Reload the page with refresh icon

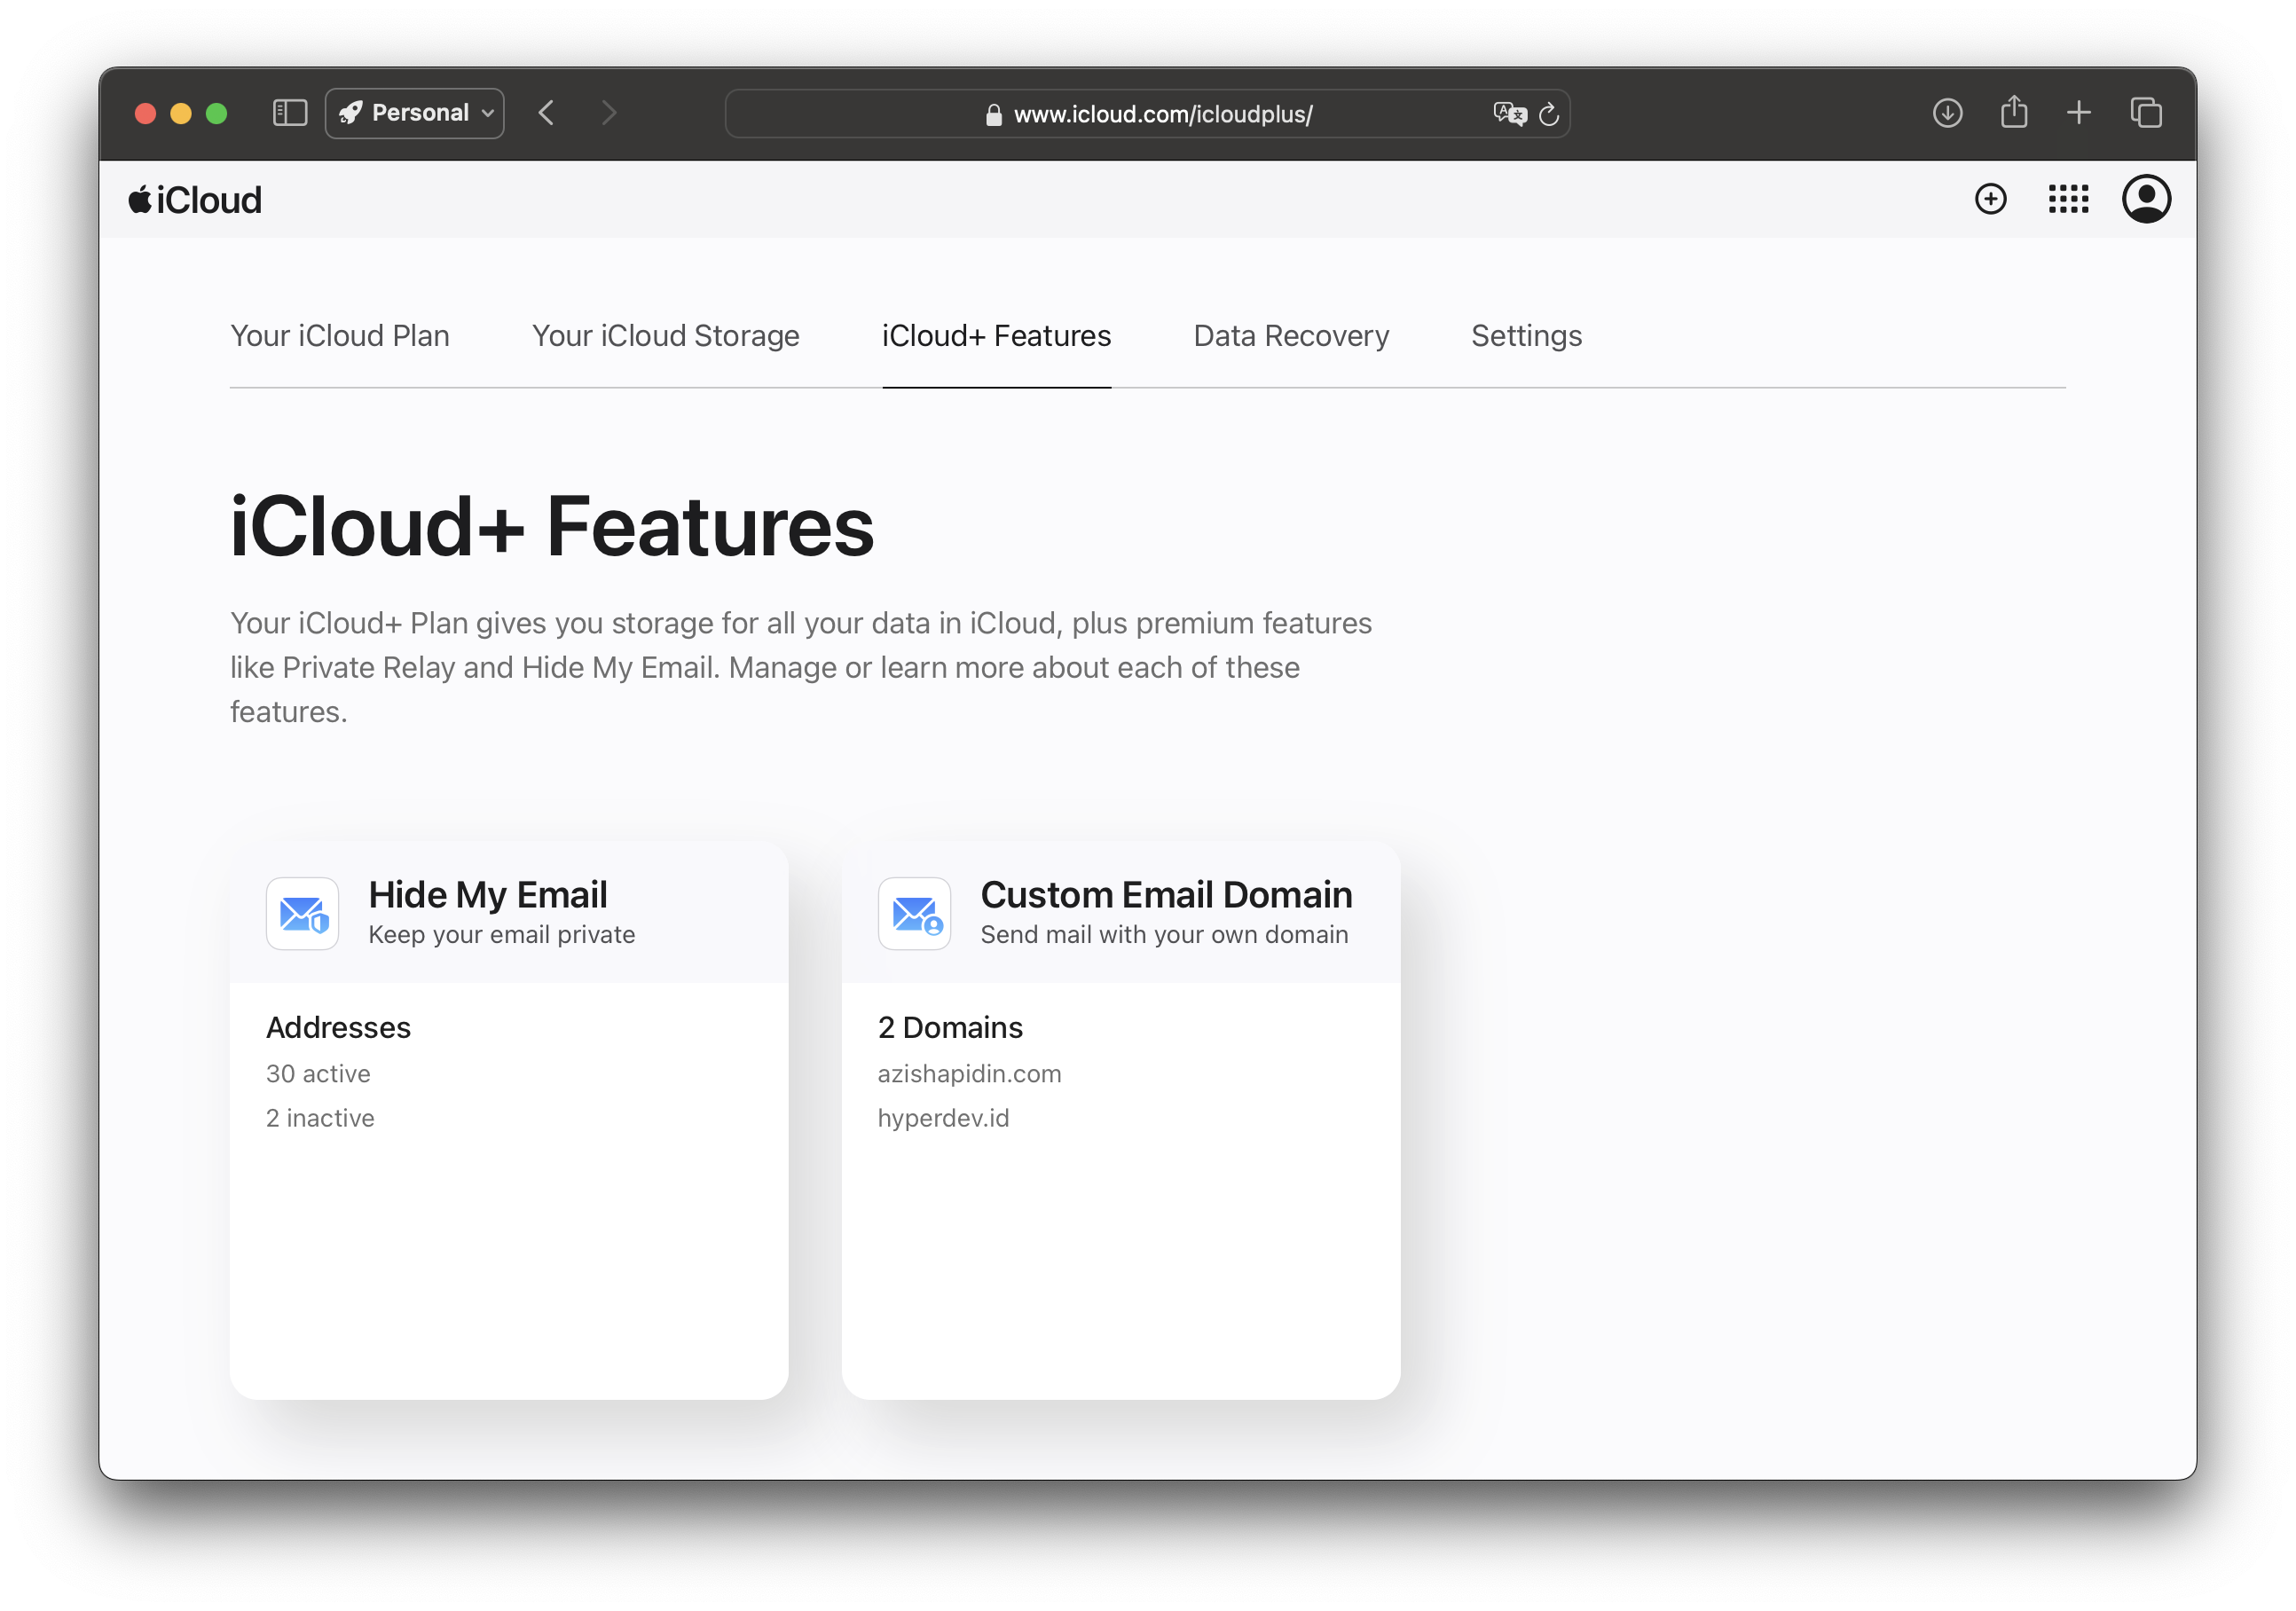pos(1549,114)
